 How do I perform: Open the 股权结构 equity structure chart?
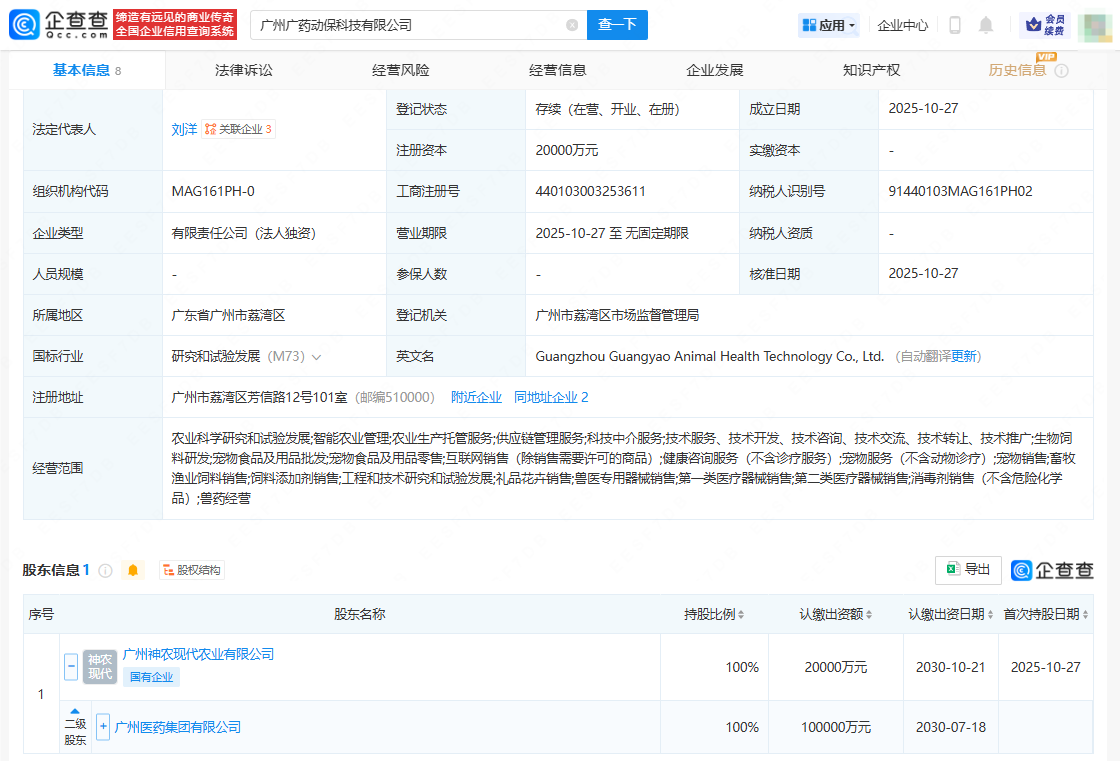[x=190, y=570]
